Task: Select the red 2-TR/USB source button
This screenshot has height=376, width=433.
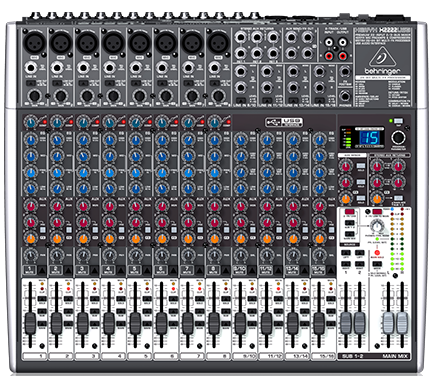Action: tap(349, 212)
